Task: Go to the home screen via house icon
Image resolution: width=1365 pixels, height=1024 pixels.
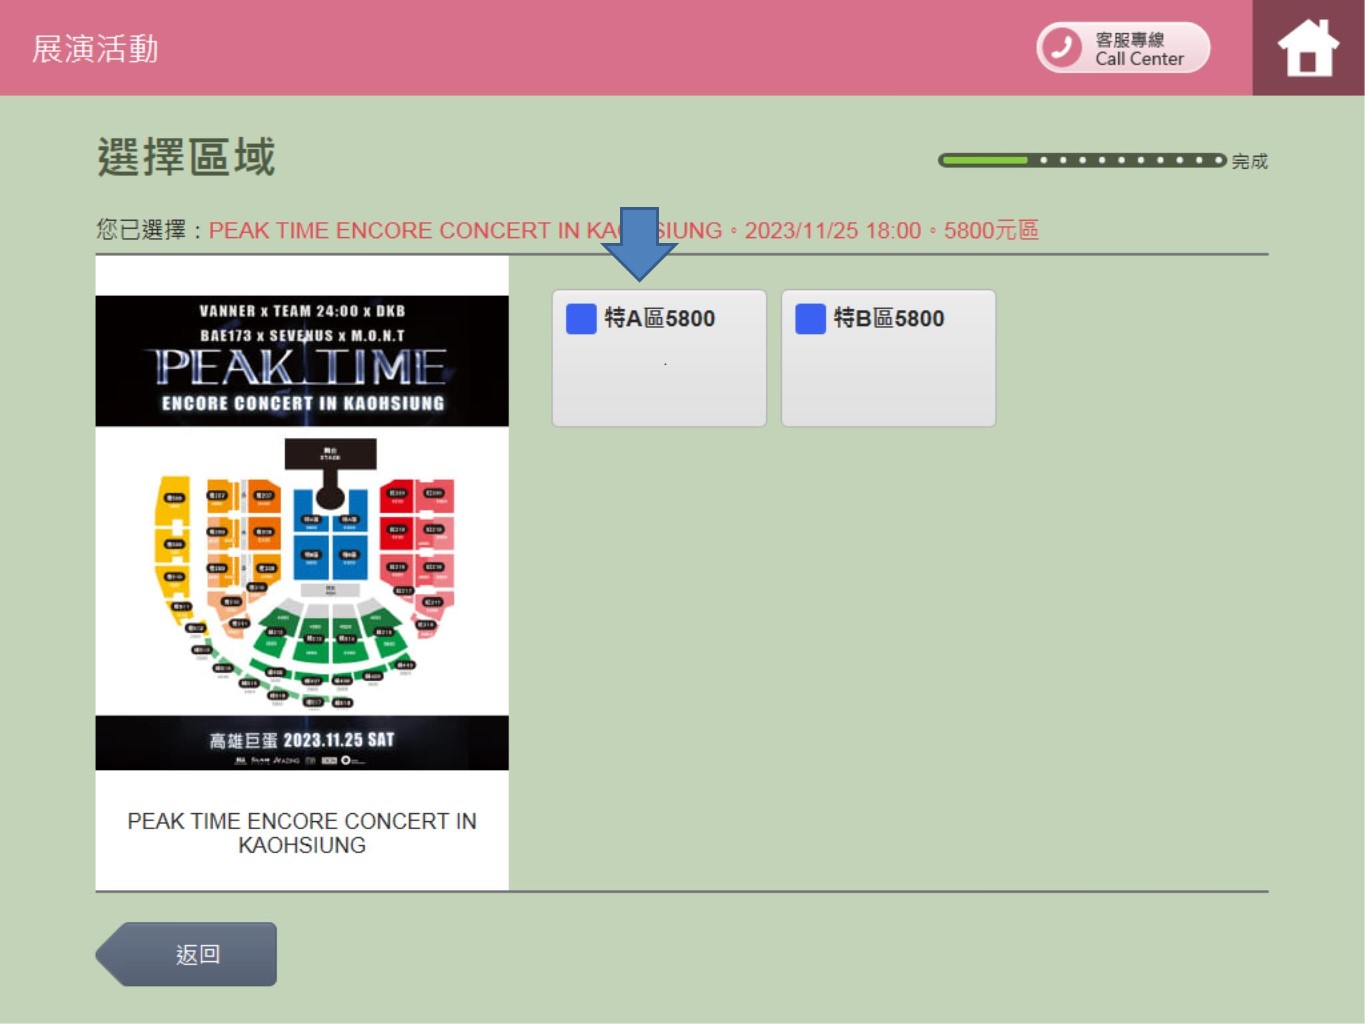Action: tap(1308, 48)
